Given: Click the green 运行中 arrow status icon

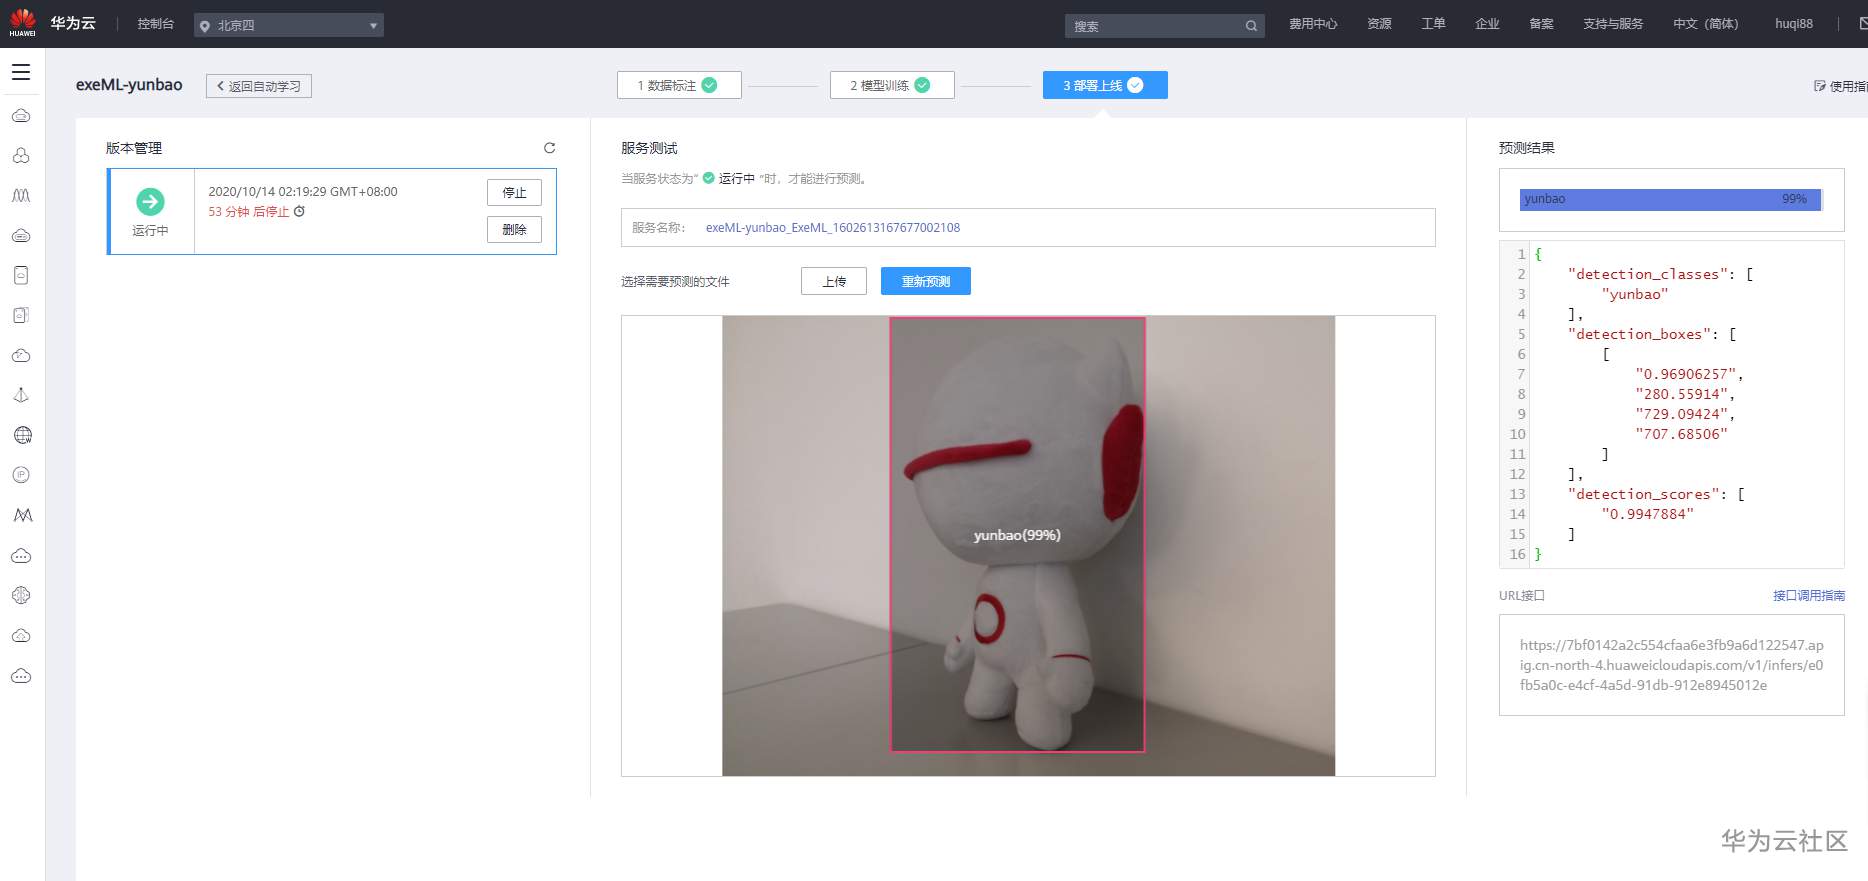Looking at the screenshot, I should click(x=150, y=202).
